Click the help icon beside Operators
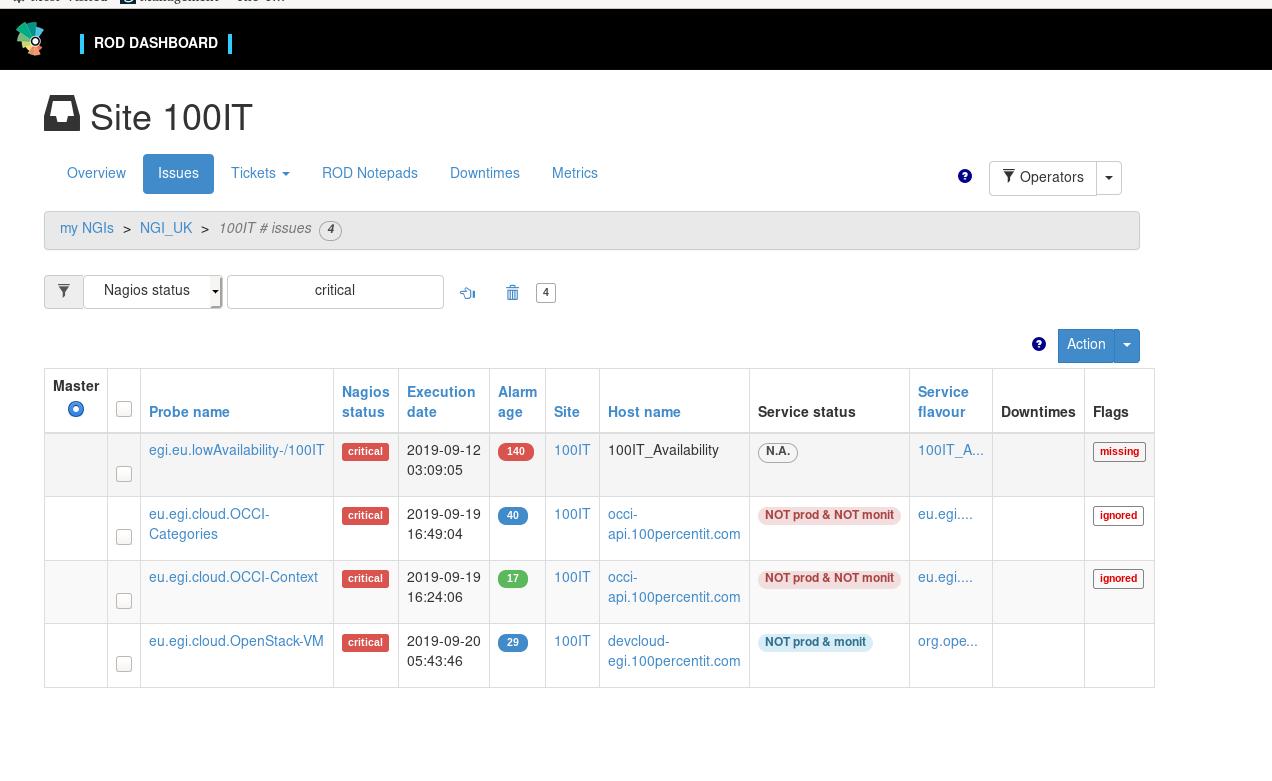 pyautogui.click(x=964, y=176)
